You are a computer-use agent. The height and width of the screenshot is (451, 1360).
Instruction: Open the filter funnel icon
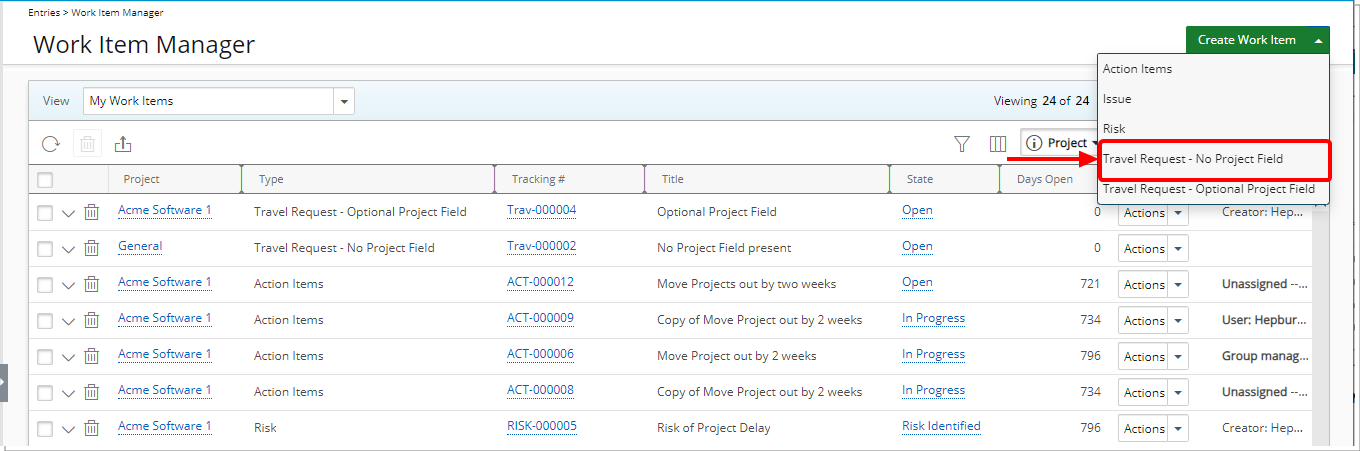click(962, 144)
